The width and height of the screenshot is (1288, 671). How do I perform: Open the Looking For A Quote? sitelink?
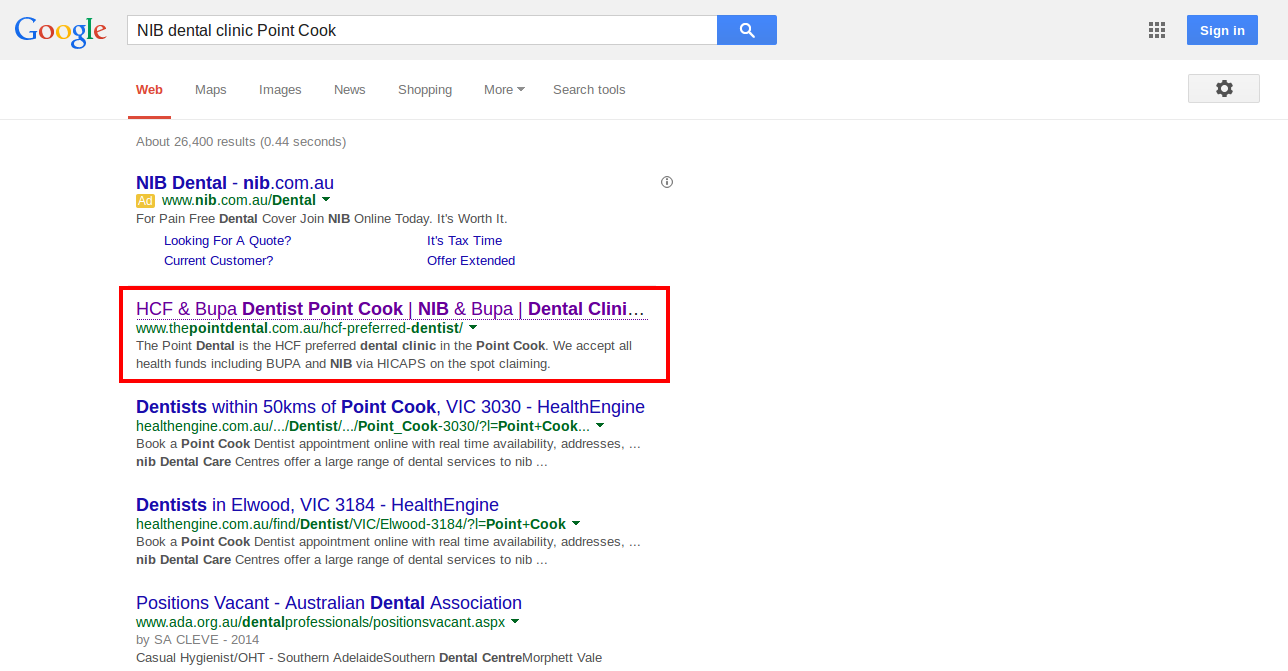228,241
